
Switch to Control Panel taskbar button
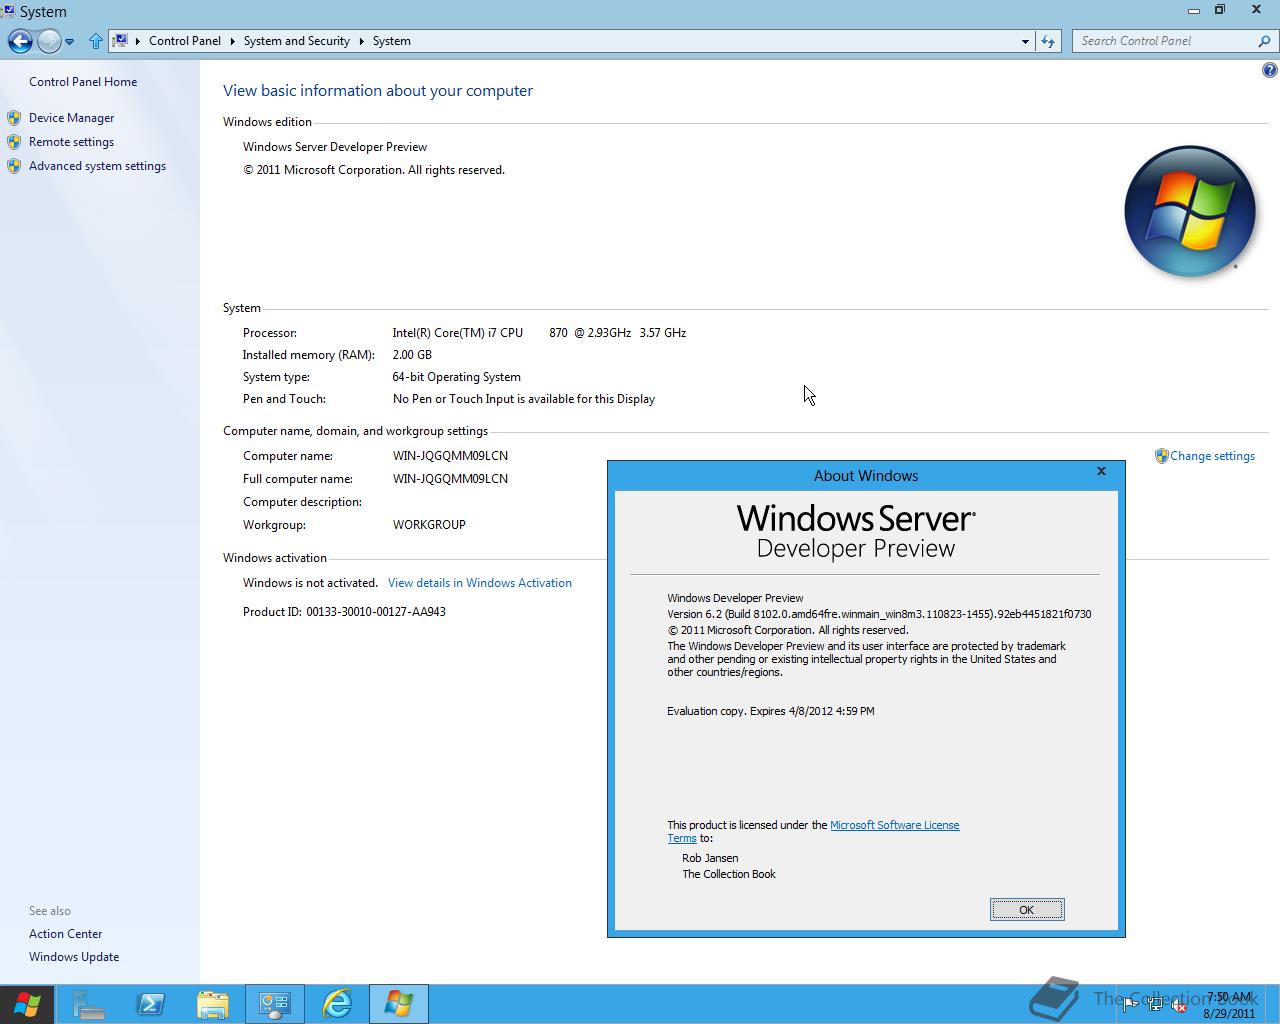click(x=275, y=1004)
